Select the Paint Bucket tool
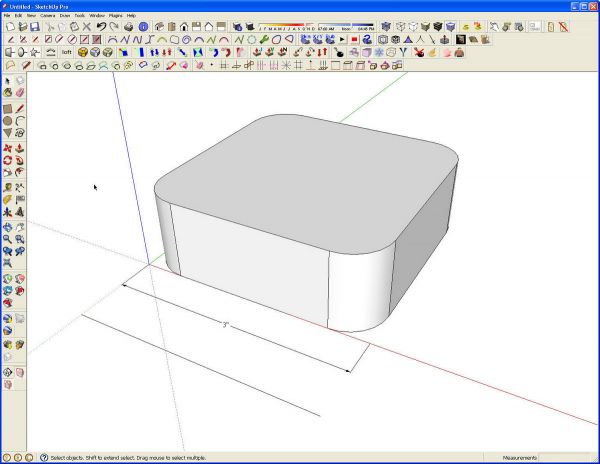 [8, 92]
